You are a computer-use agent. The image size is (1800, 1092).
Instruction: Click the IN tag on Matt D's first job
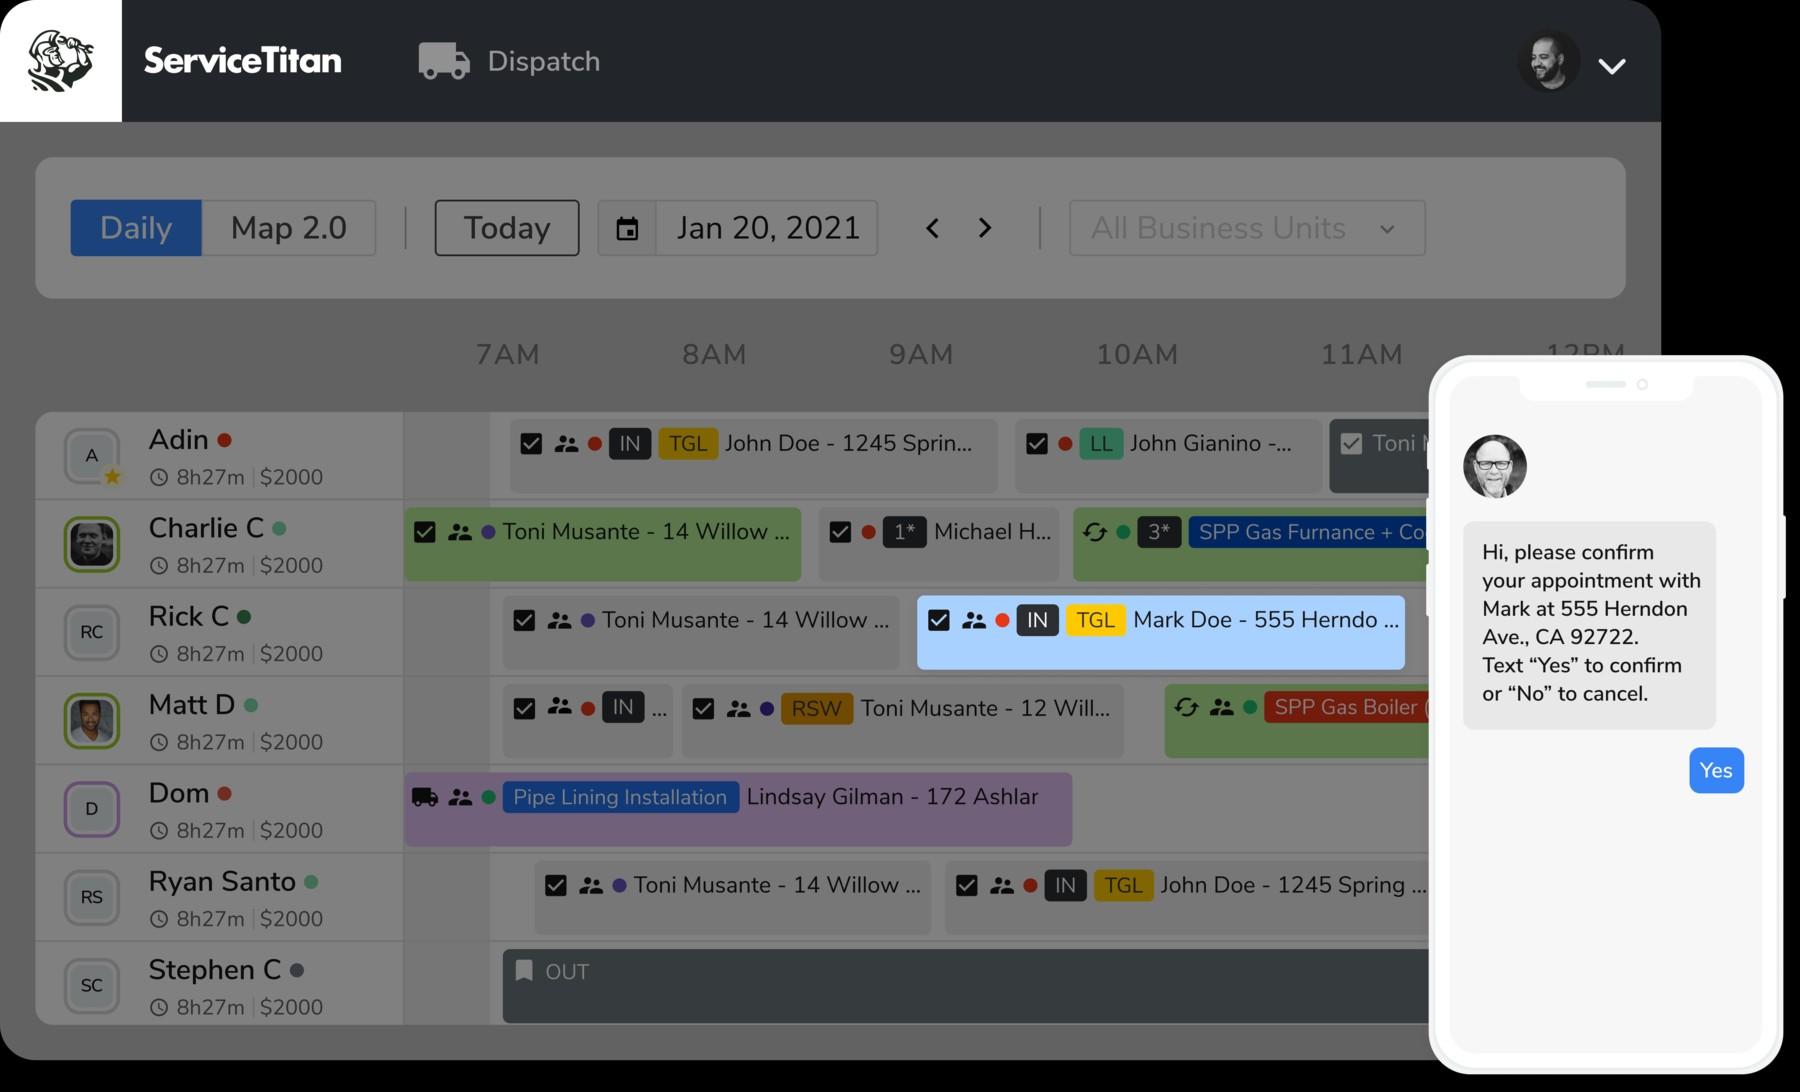coord(623,708)
